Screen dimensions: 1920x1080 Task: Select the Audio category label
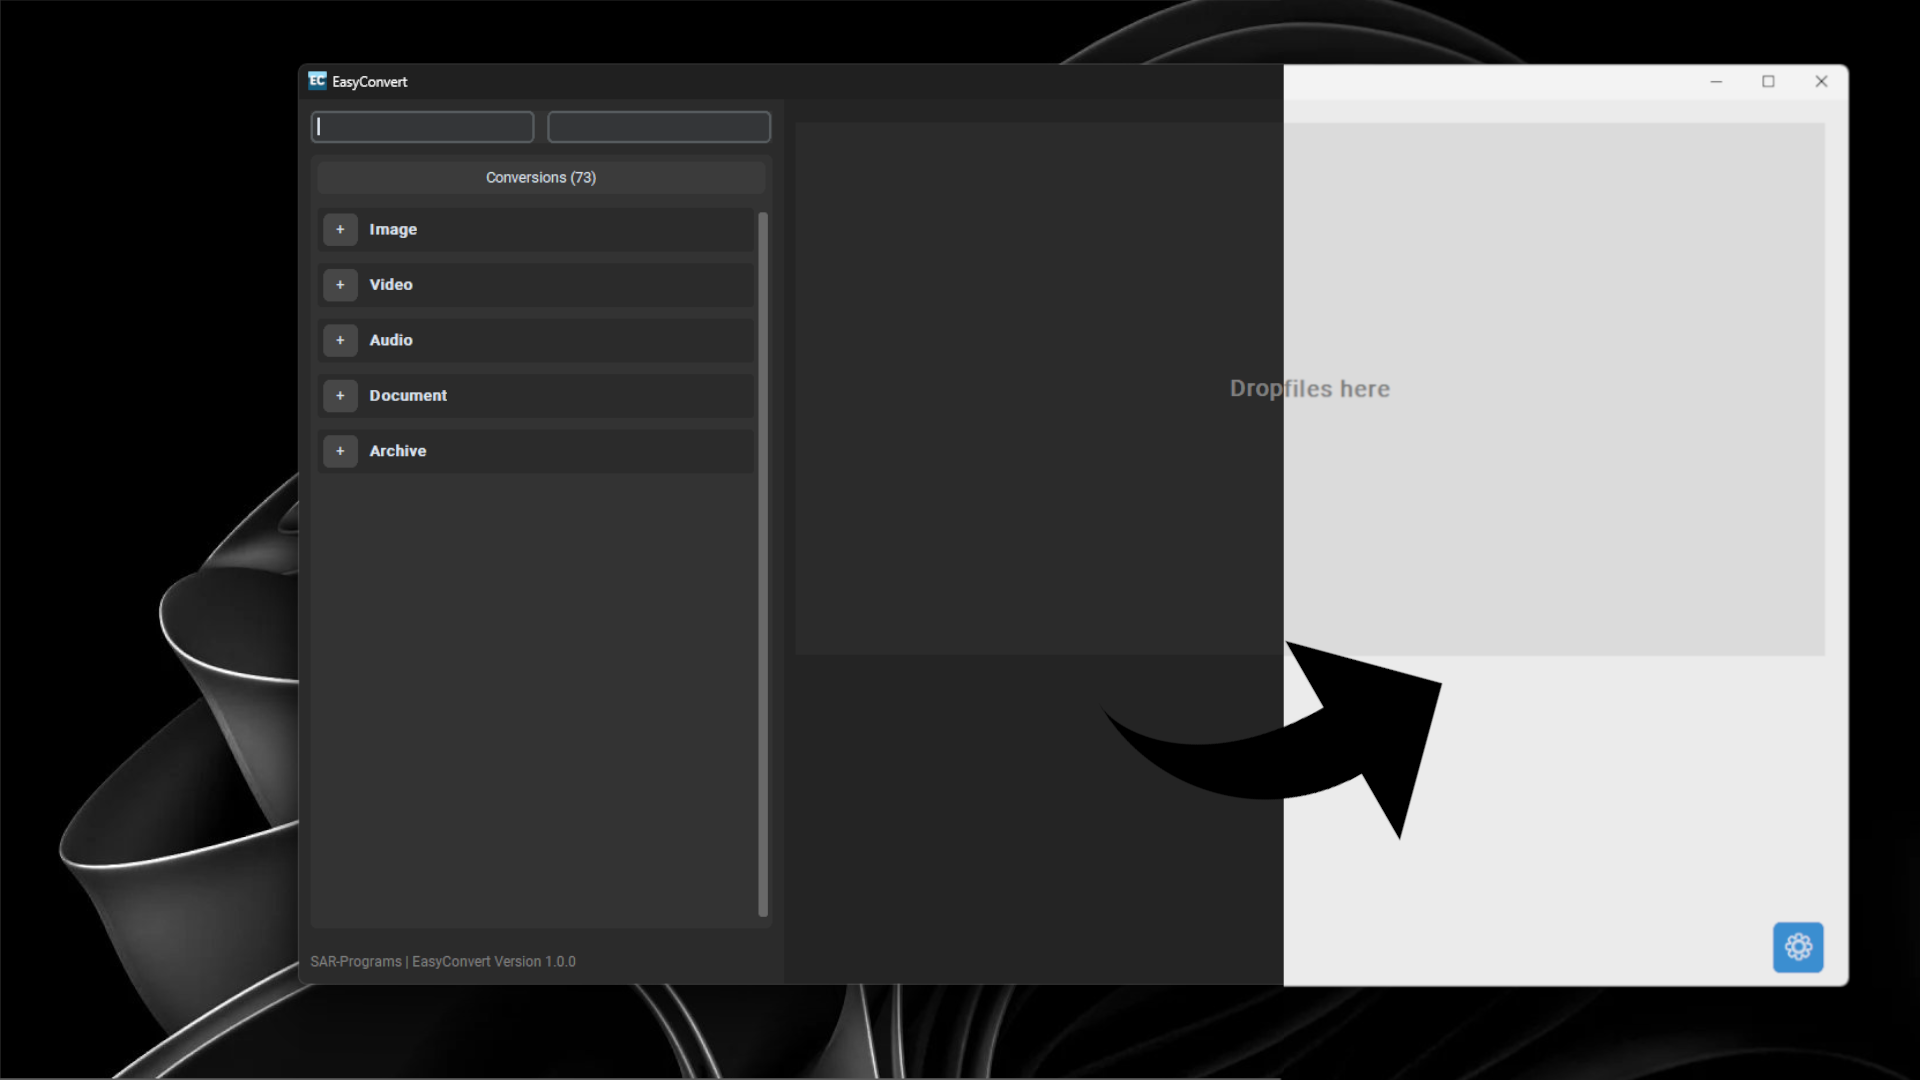pyautogui.click(x=391, y=341)
